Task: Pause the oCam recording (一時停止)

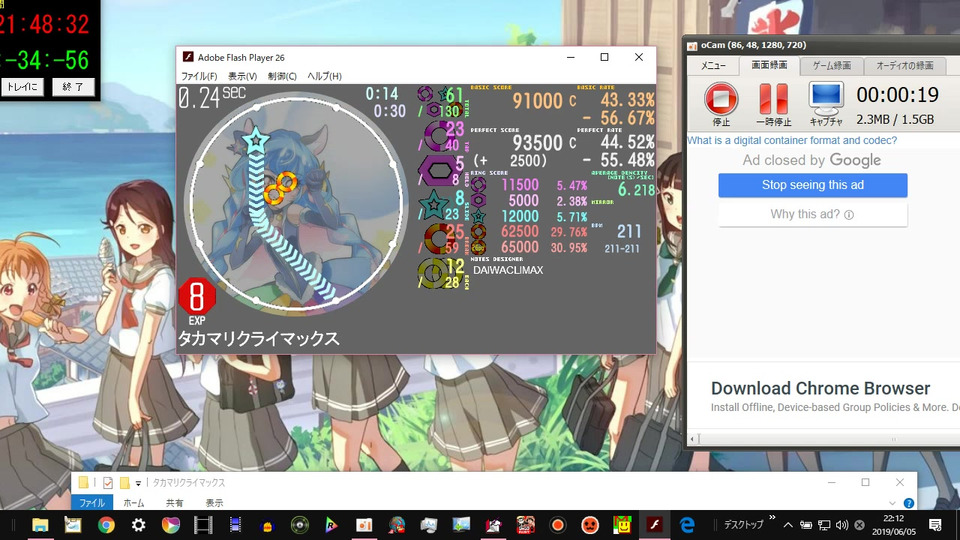Action: (x=773, y=99)
